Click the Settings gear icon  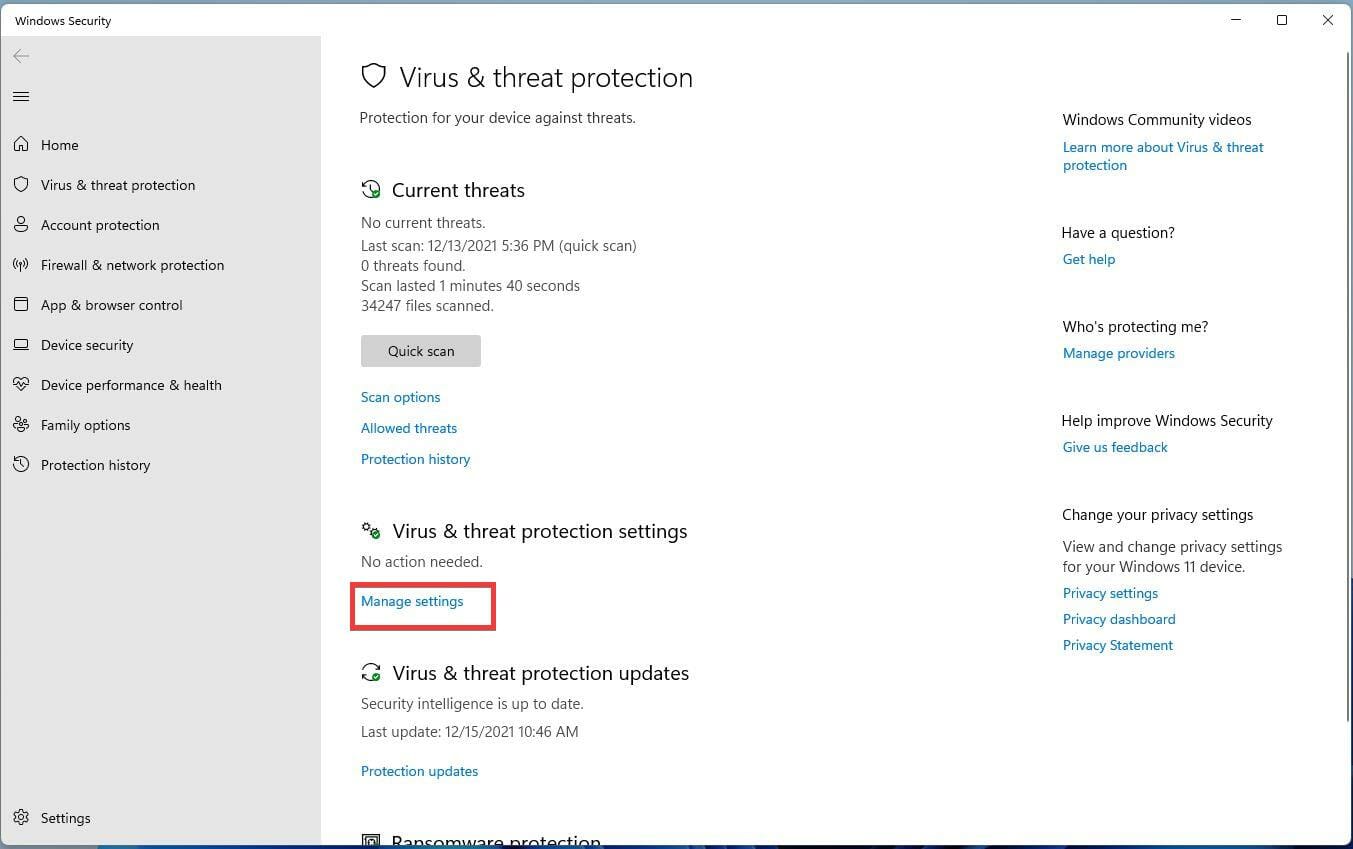[21, 818]
